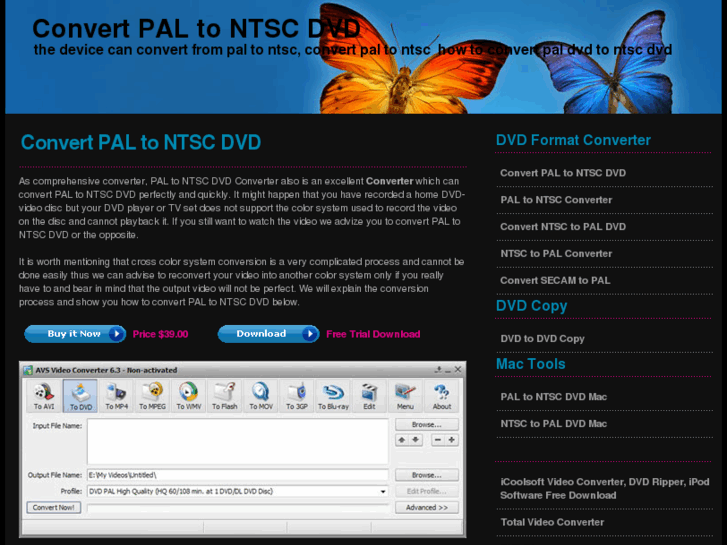Open the DVD to DVD Copy link

[542, 339]
